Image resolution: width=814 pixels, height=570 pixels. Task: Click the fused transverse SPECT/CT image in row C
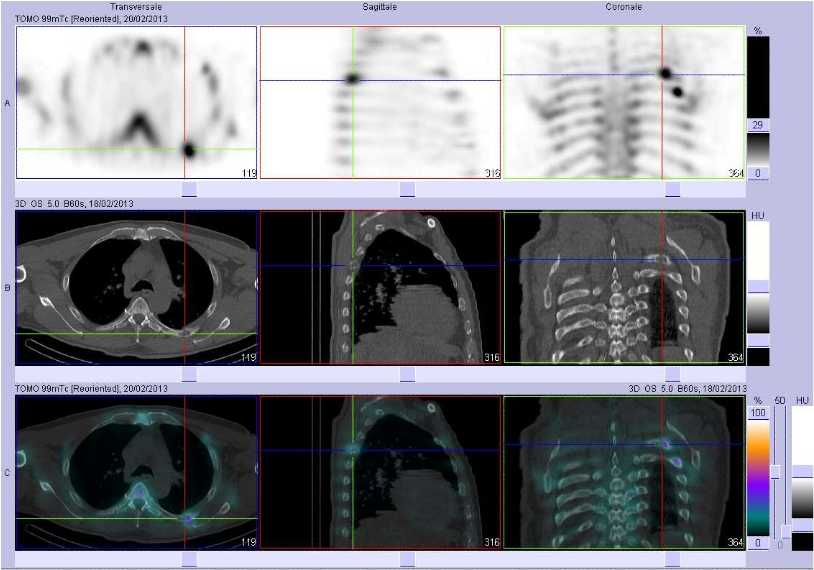pyautogui.click(x=137, y=472)
